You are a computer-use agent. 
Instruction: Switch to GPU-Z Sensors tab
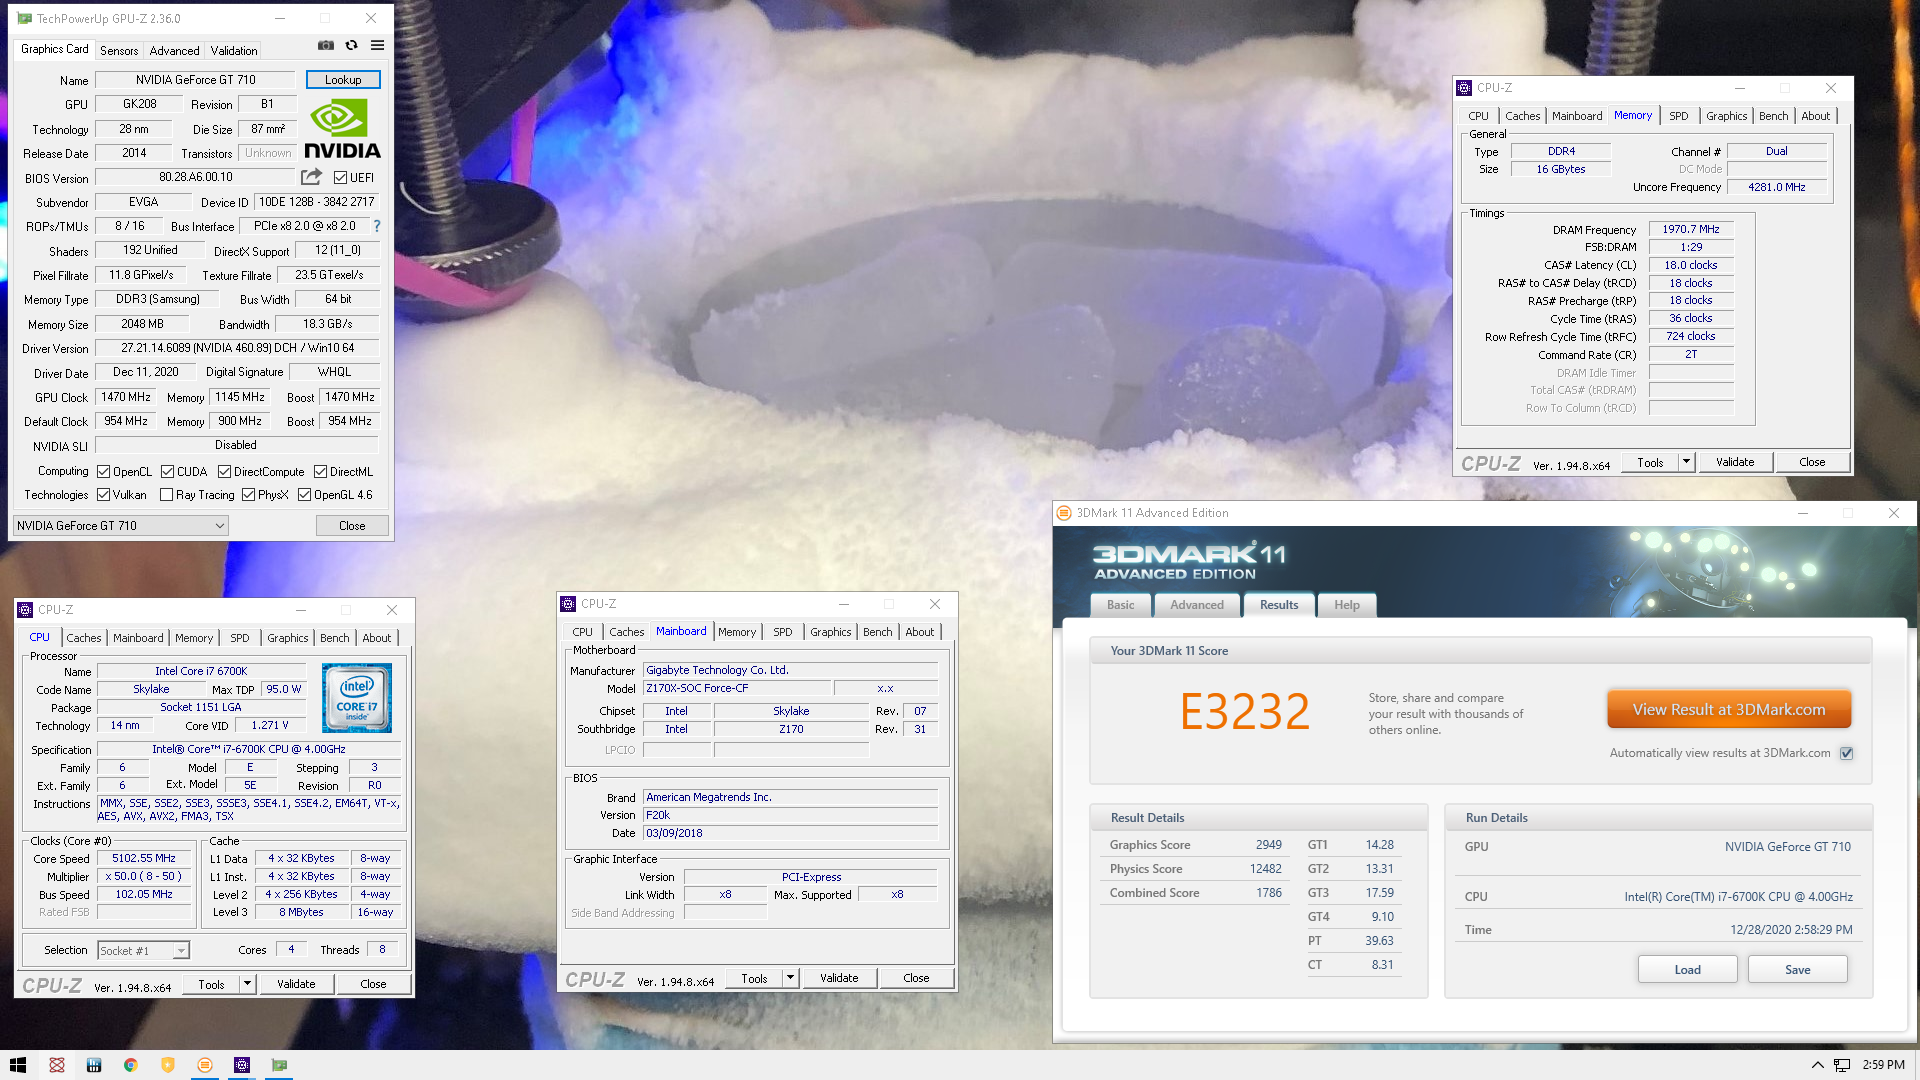(119, 51)
